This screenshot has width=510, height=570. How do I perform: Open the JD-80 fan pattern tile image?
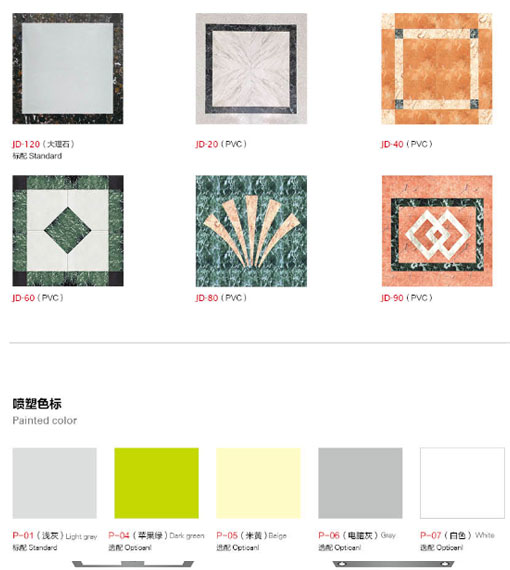coord(251,231)
